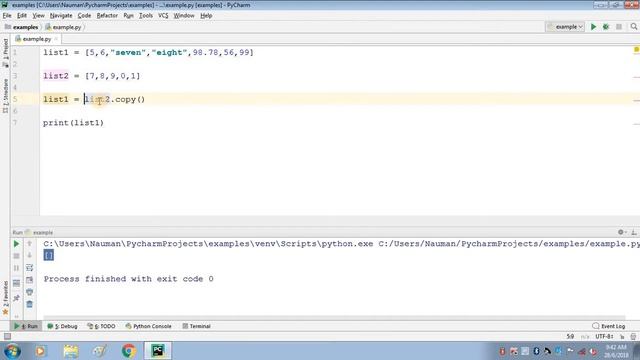Open the Navigate menu

click(x=61, y=16)
